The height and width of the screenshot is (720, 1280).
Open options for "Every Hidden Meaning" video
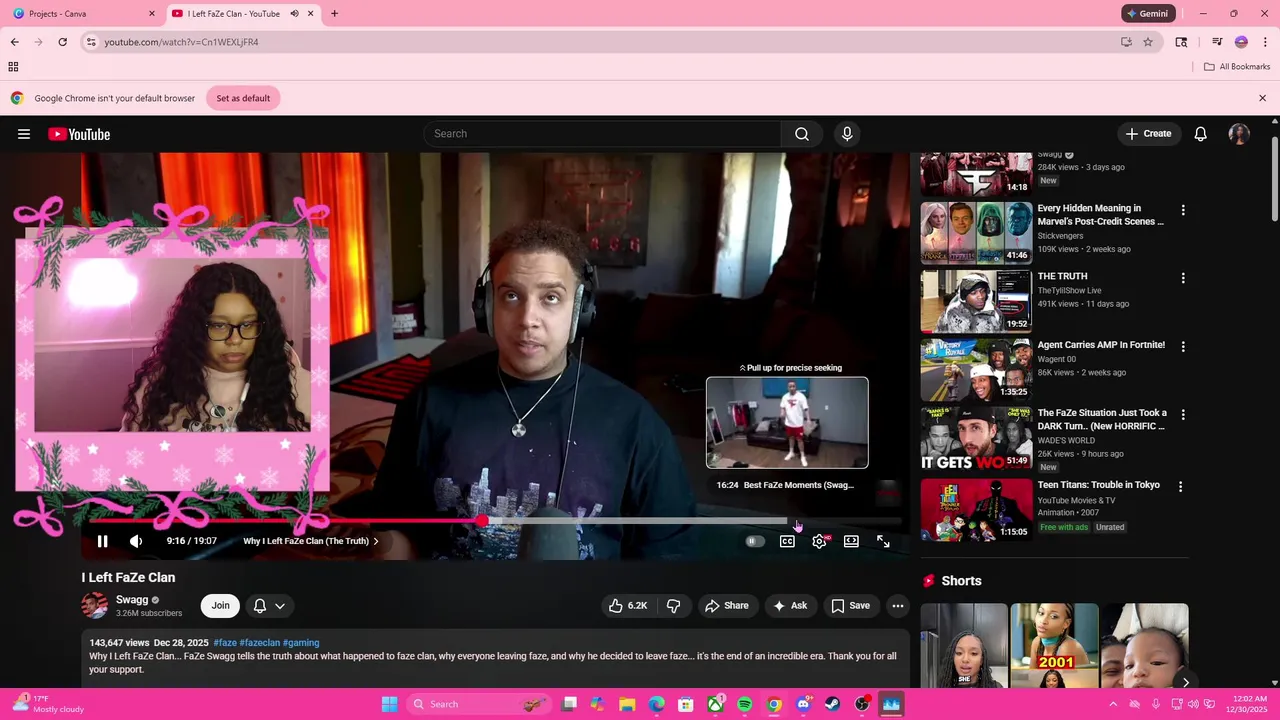pos(1183,211)
